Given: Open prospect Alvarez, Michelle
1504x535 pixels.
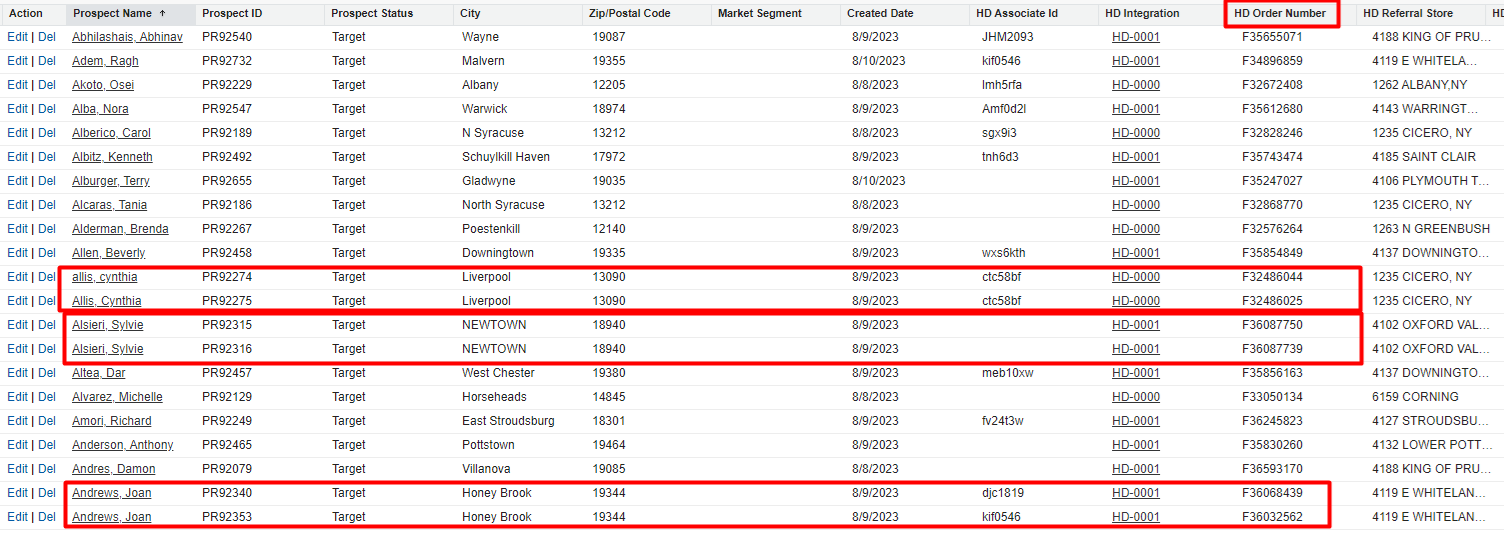Looking at the screenshot, I should pos(117,397).
